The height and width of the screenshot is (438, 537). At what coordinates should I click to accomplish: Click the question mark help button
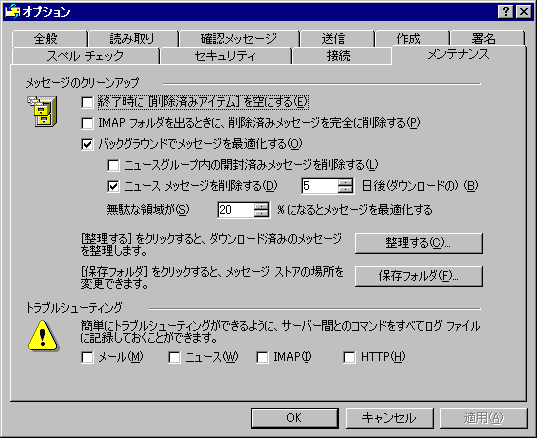(506, 12)
